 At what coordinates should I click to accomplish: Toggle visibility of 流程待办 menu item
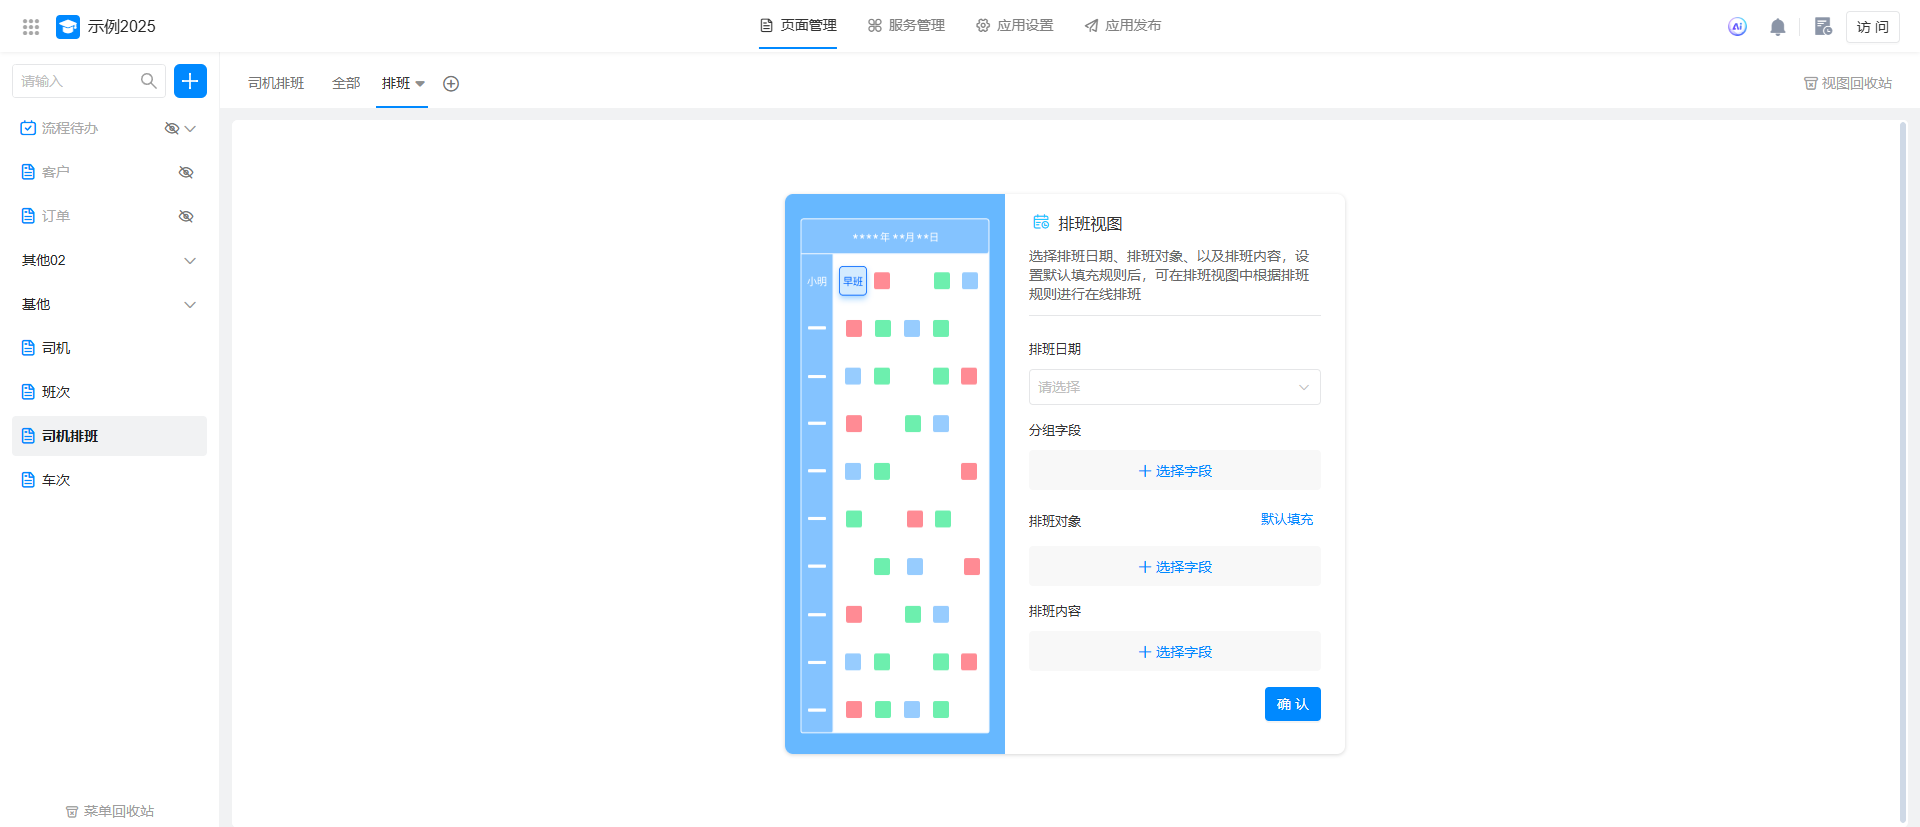tap(171, 128)
